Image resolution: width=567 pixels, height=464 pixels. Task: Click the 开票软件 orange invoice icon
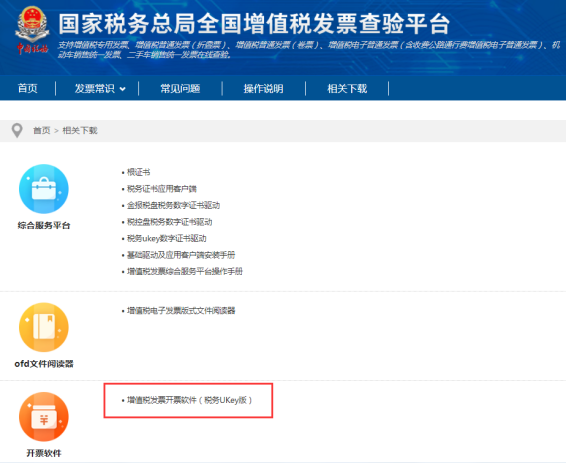tap(44, 417)
